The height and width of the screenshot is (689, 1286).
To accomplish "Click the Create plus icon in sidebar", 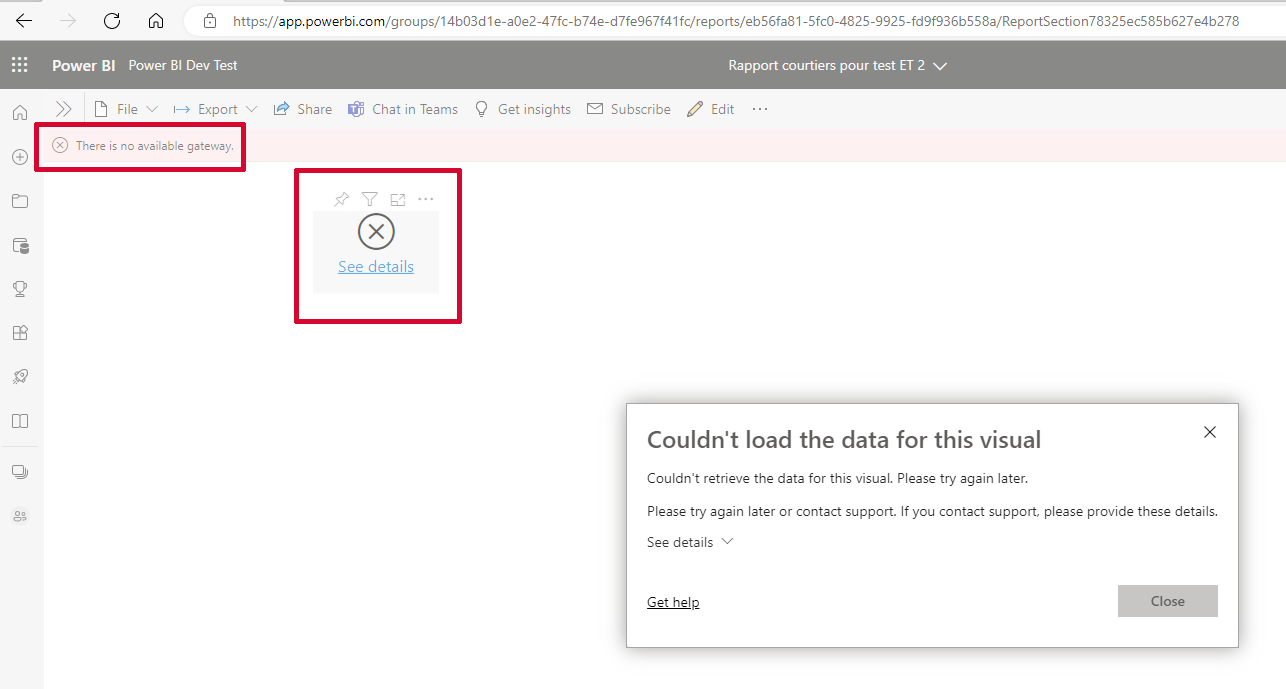I will (20, 157).
